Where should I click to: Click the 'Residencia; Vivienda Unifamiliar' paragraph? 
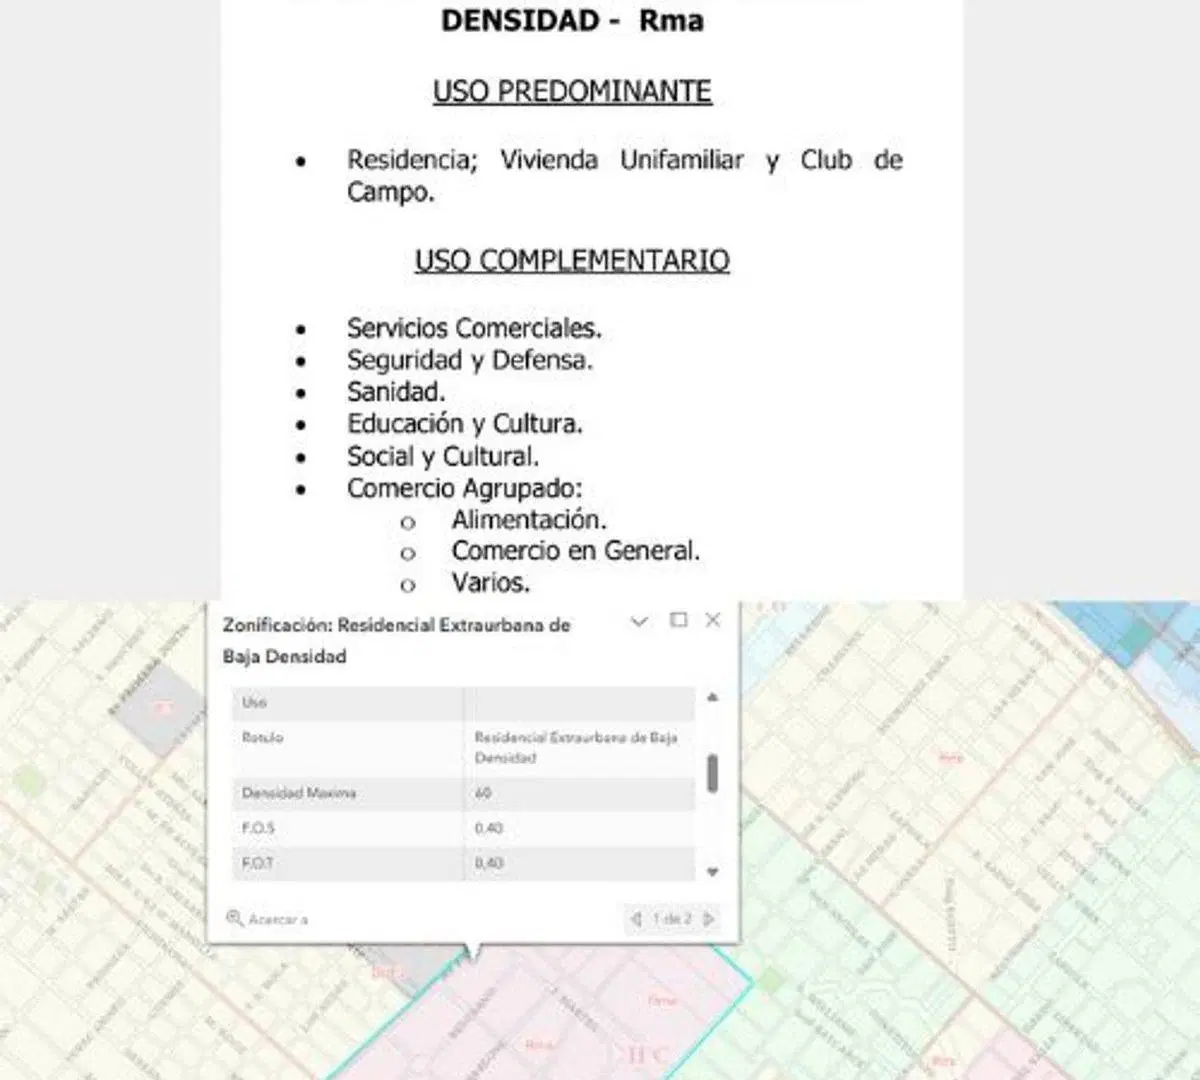625,175
